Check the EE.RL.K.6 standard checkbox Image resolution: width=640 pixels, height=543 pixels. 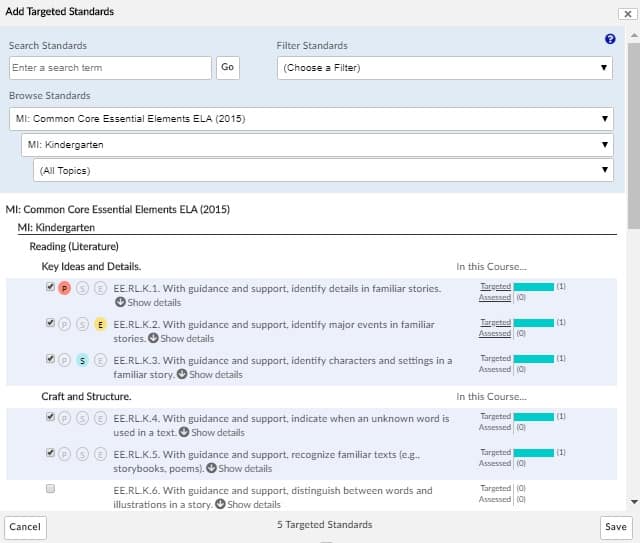[x=50, y=488]
